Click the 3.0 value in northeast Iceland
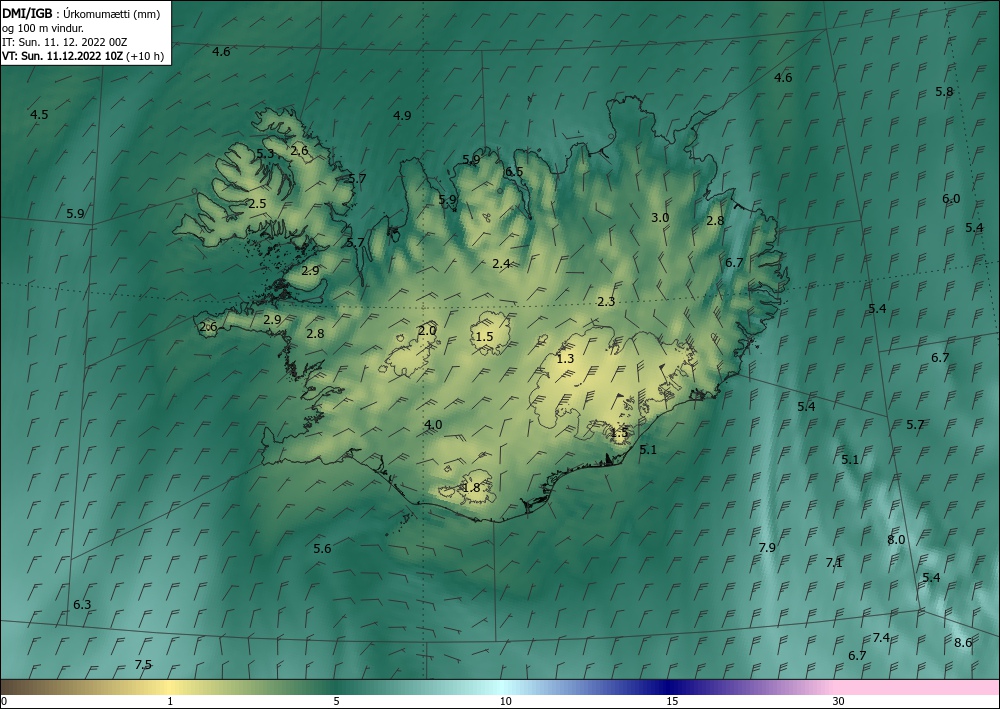The height and width of the screenshot is (709, 1000). 660,217
